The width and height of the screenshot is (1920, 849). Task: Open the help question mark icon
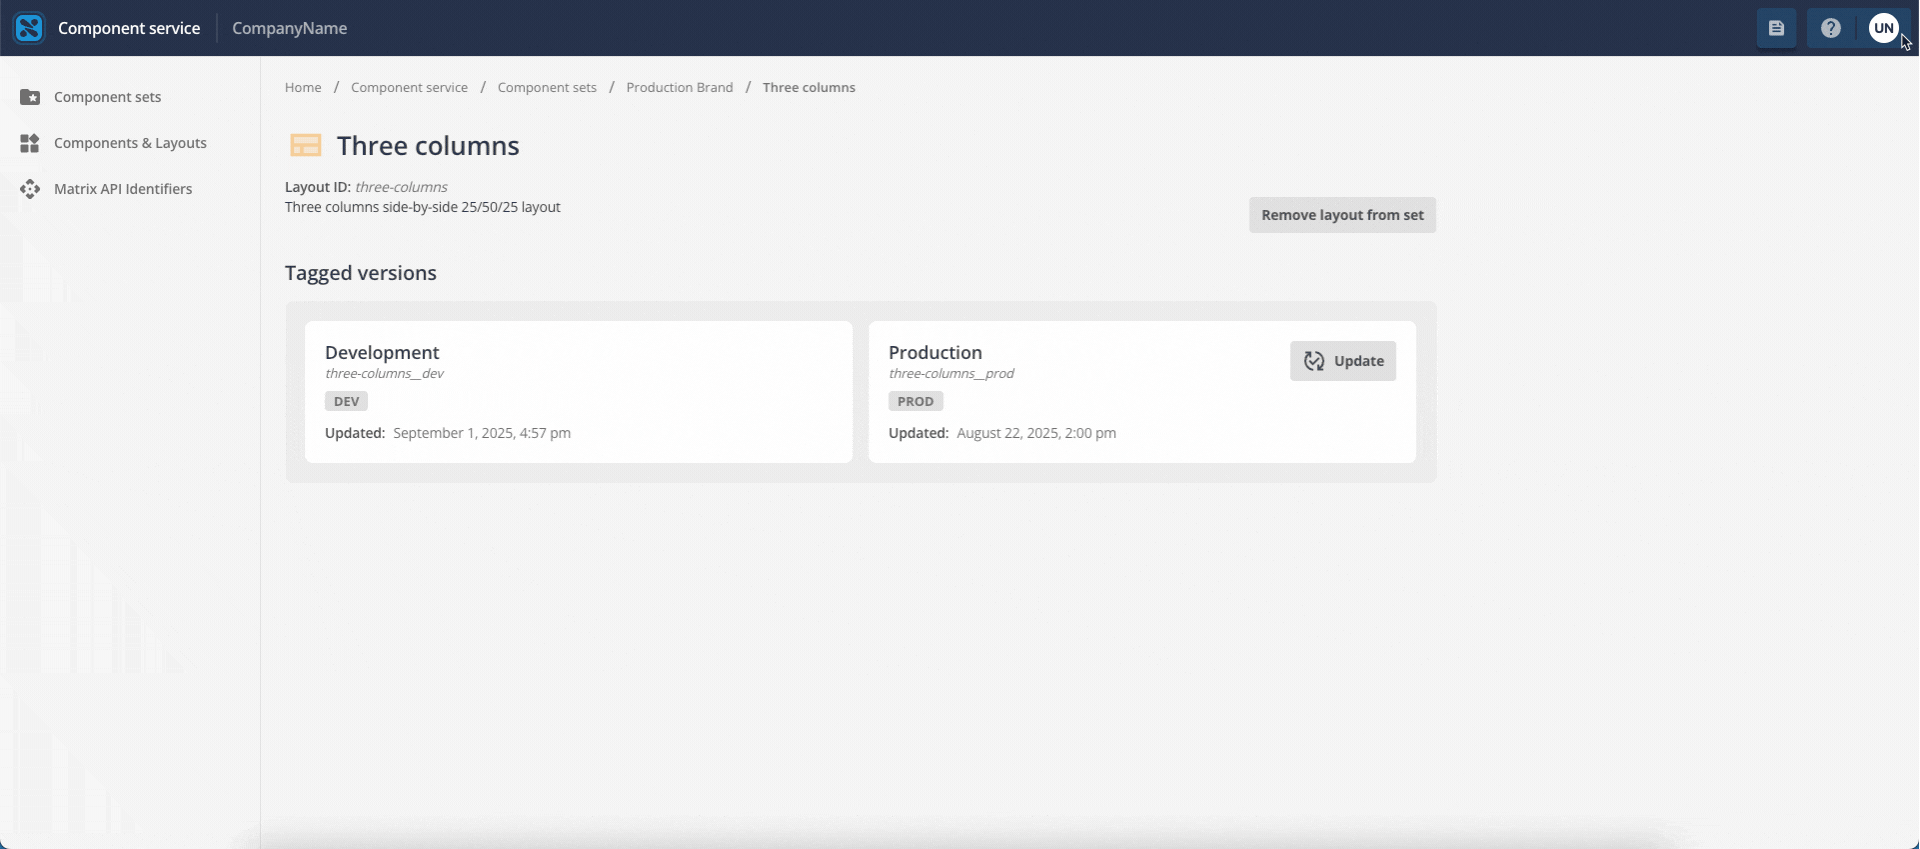coord(1830,28)
